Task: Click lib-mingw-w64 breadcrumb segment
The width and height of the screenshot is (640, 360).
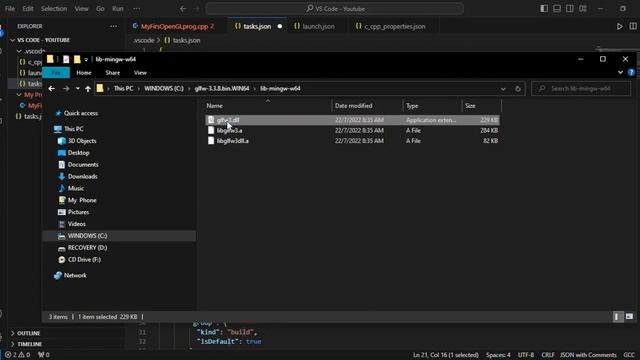Action: (280, 89)
